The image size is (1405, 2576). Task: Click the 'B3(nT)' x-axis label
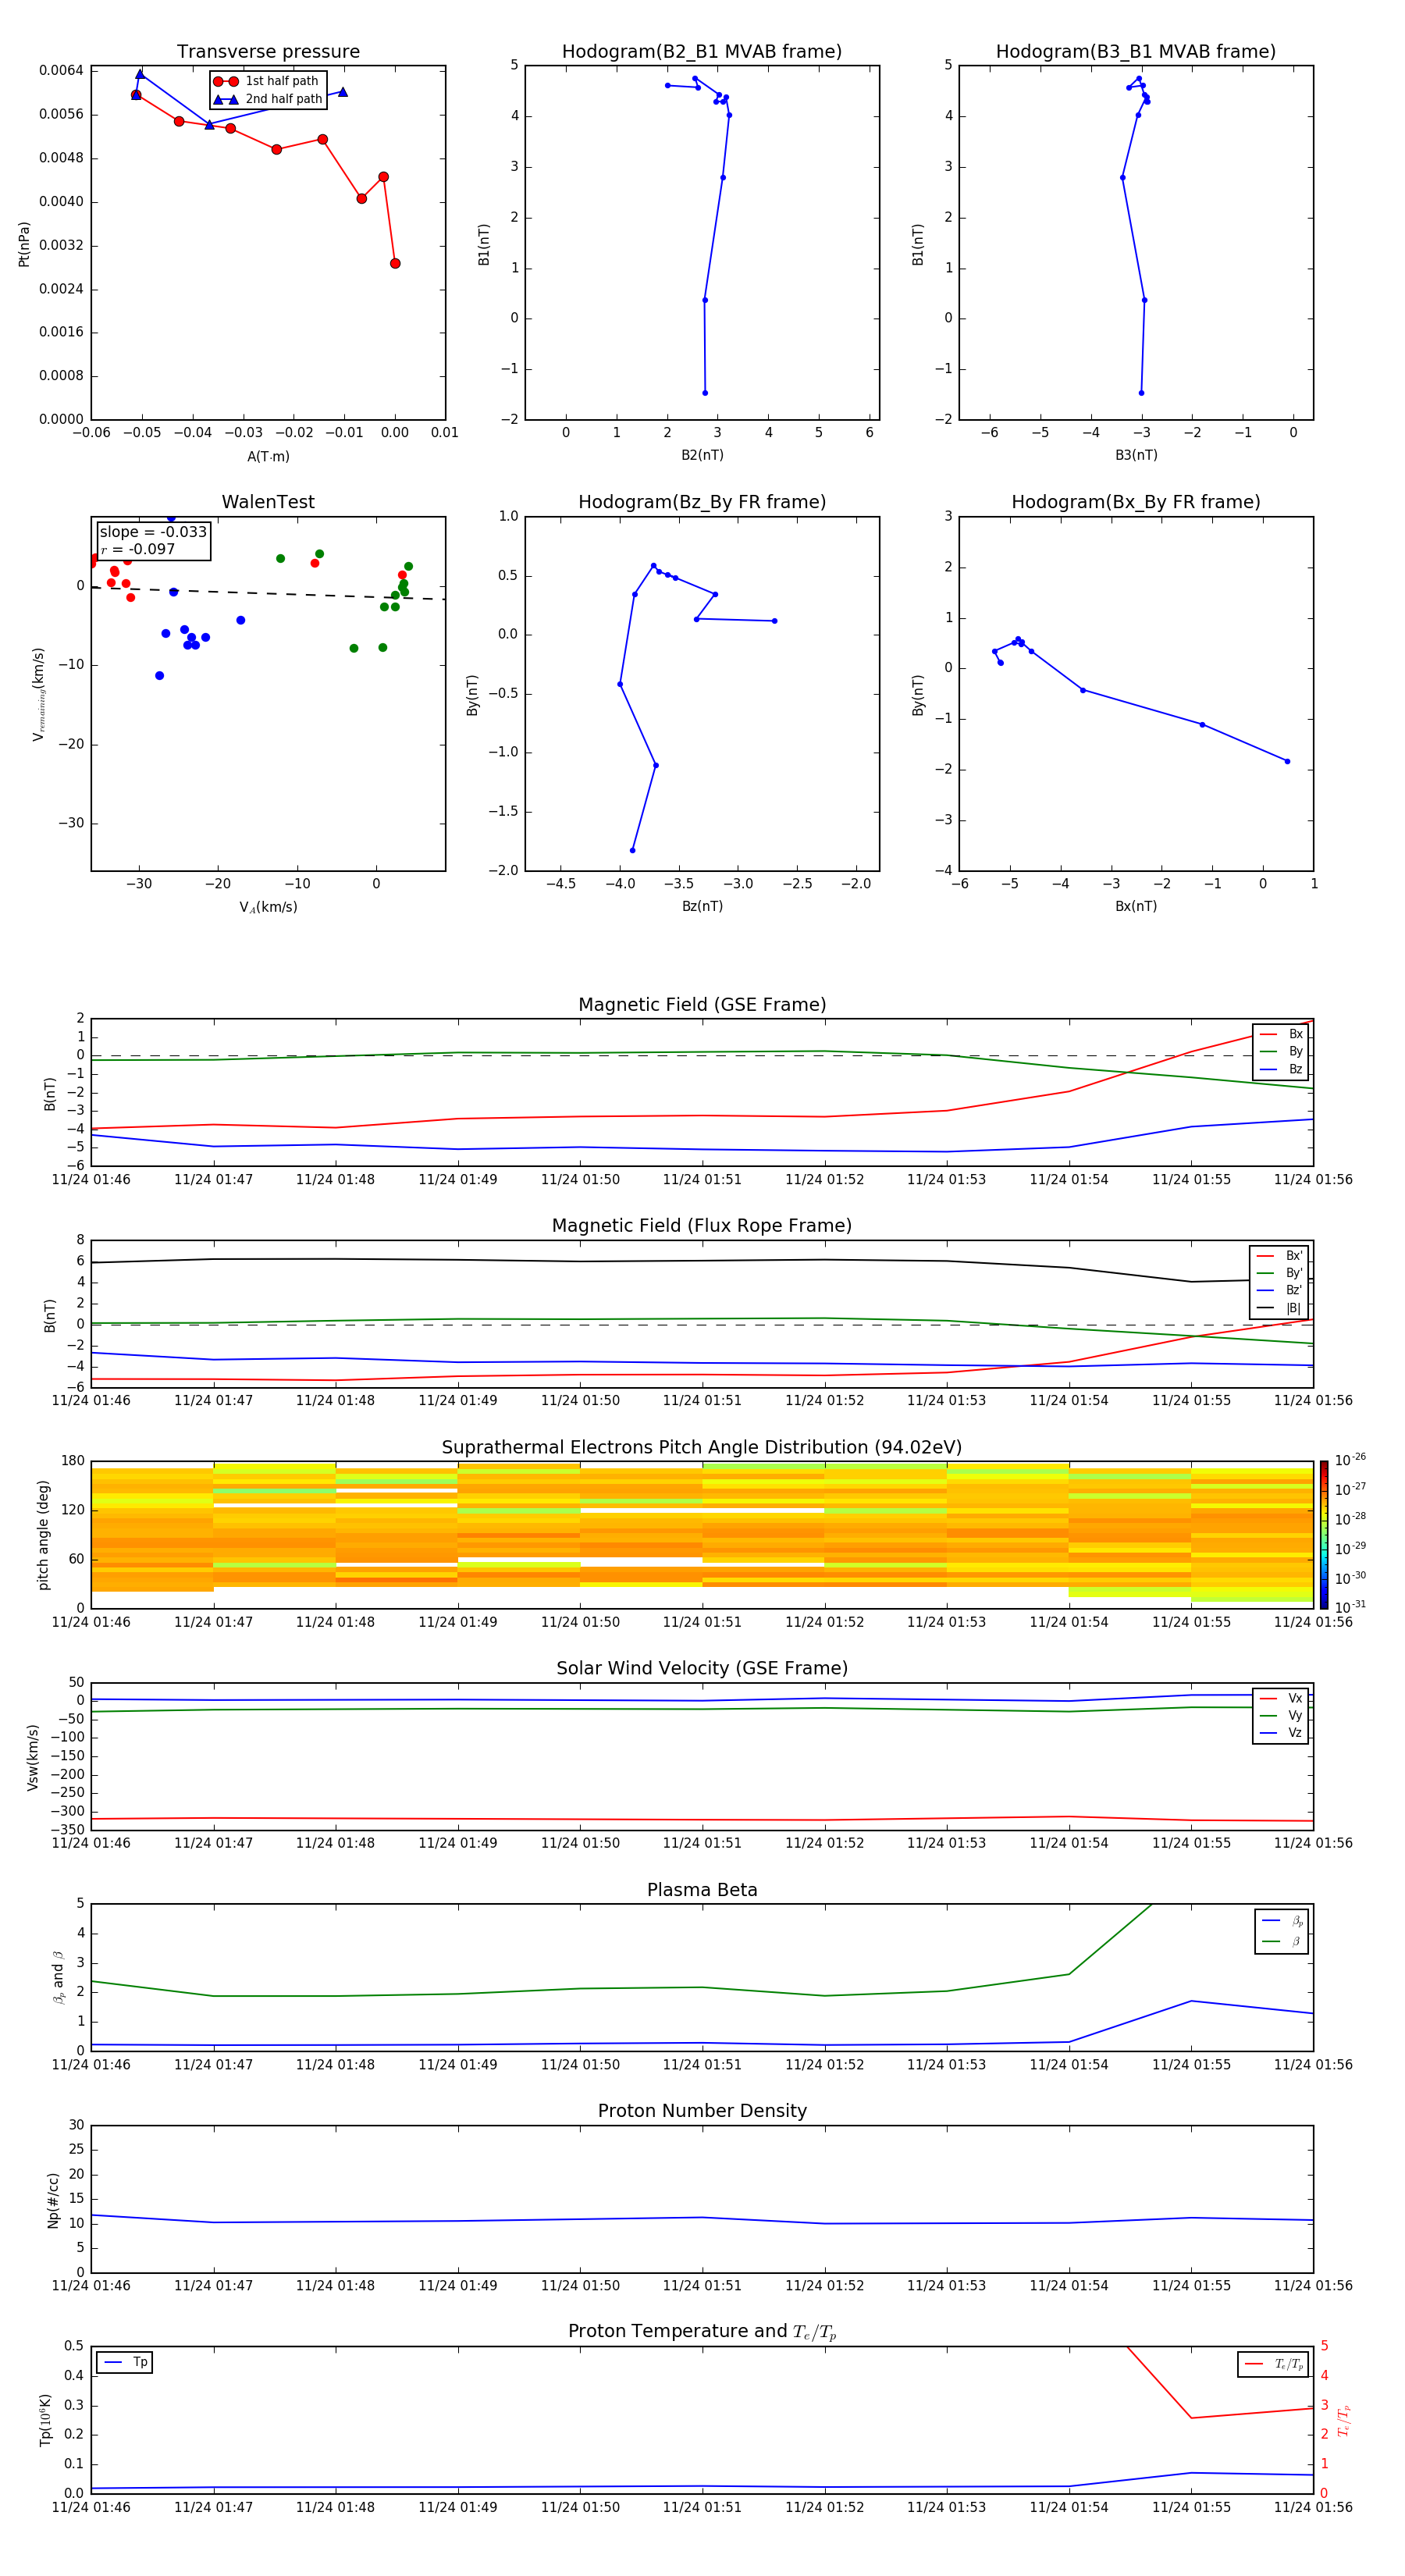tap(1136, 455)
